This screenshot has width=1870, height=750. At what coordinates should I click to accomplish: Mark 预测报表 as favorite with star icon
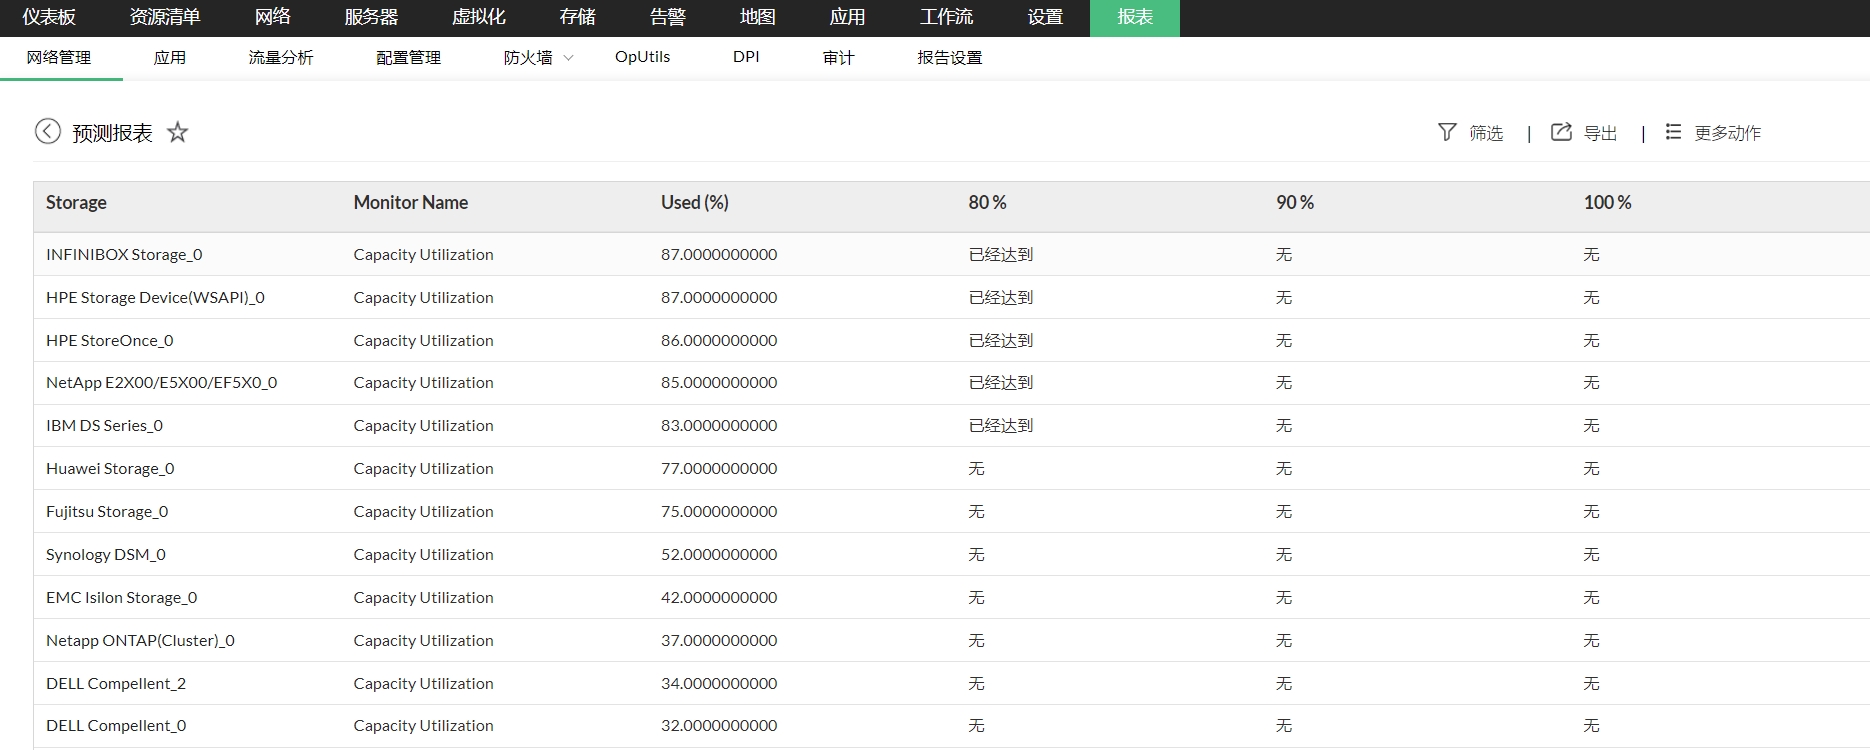177,132
